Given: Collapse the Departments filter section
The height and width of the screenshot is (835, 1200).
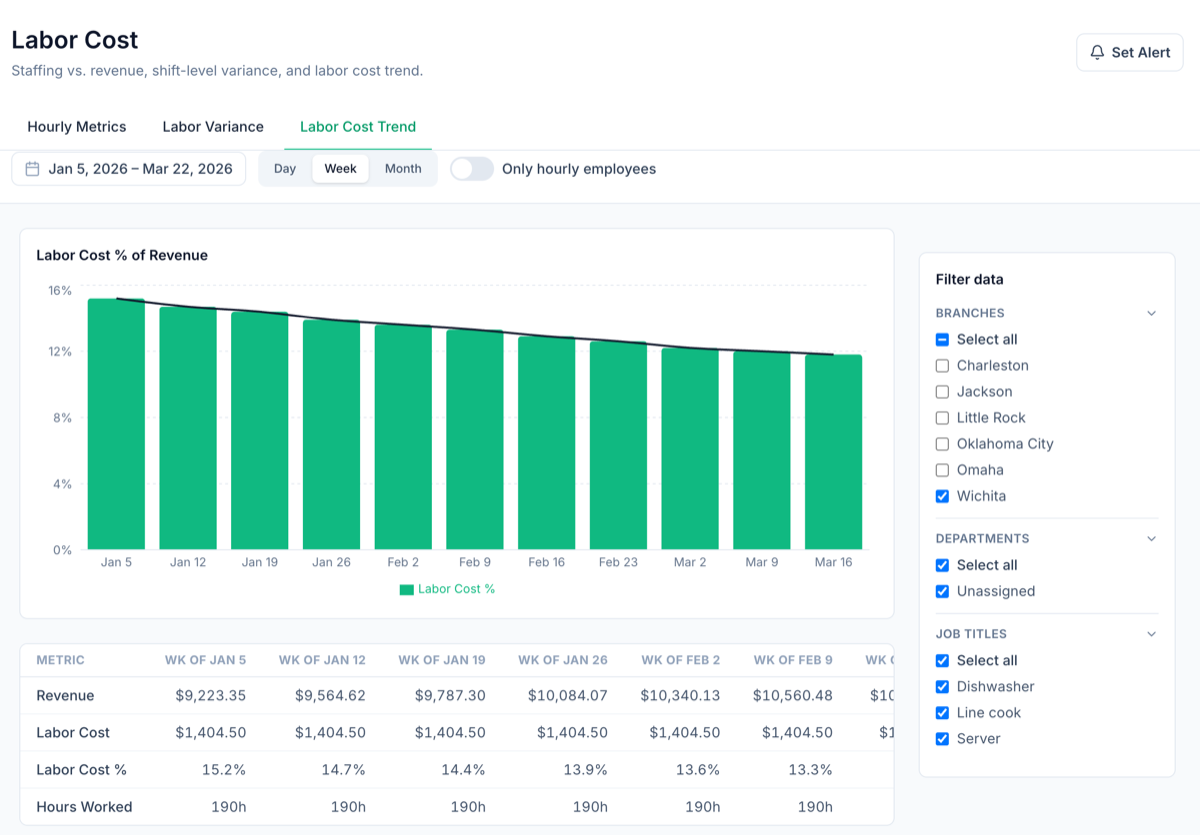Looking at the screenshot, I should point(1151,538).
